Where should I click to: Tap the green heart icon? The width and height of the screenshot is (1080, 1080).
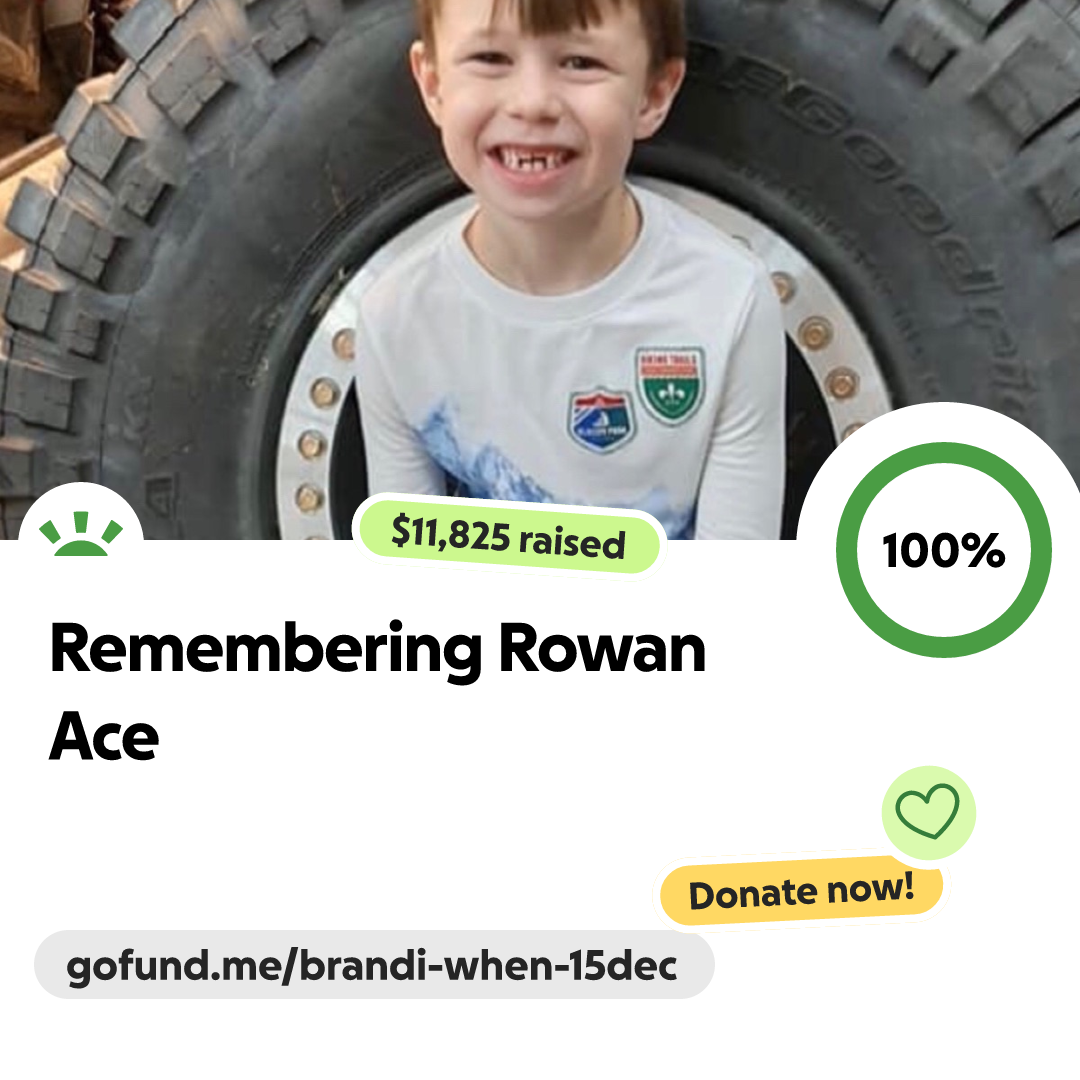pos(928,811)
